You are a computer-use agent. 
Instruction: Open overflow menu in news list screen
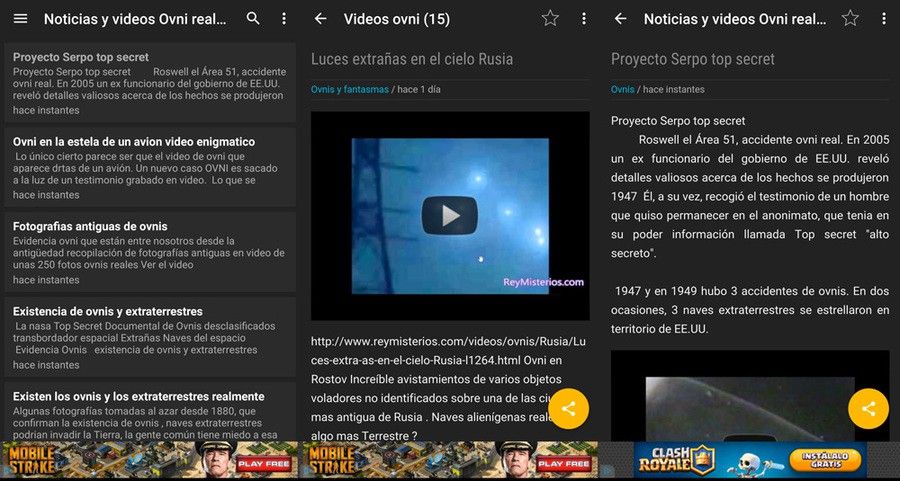(284, 19)
